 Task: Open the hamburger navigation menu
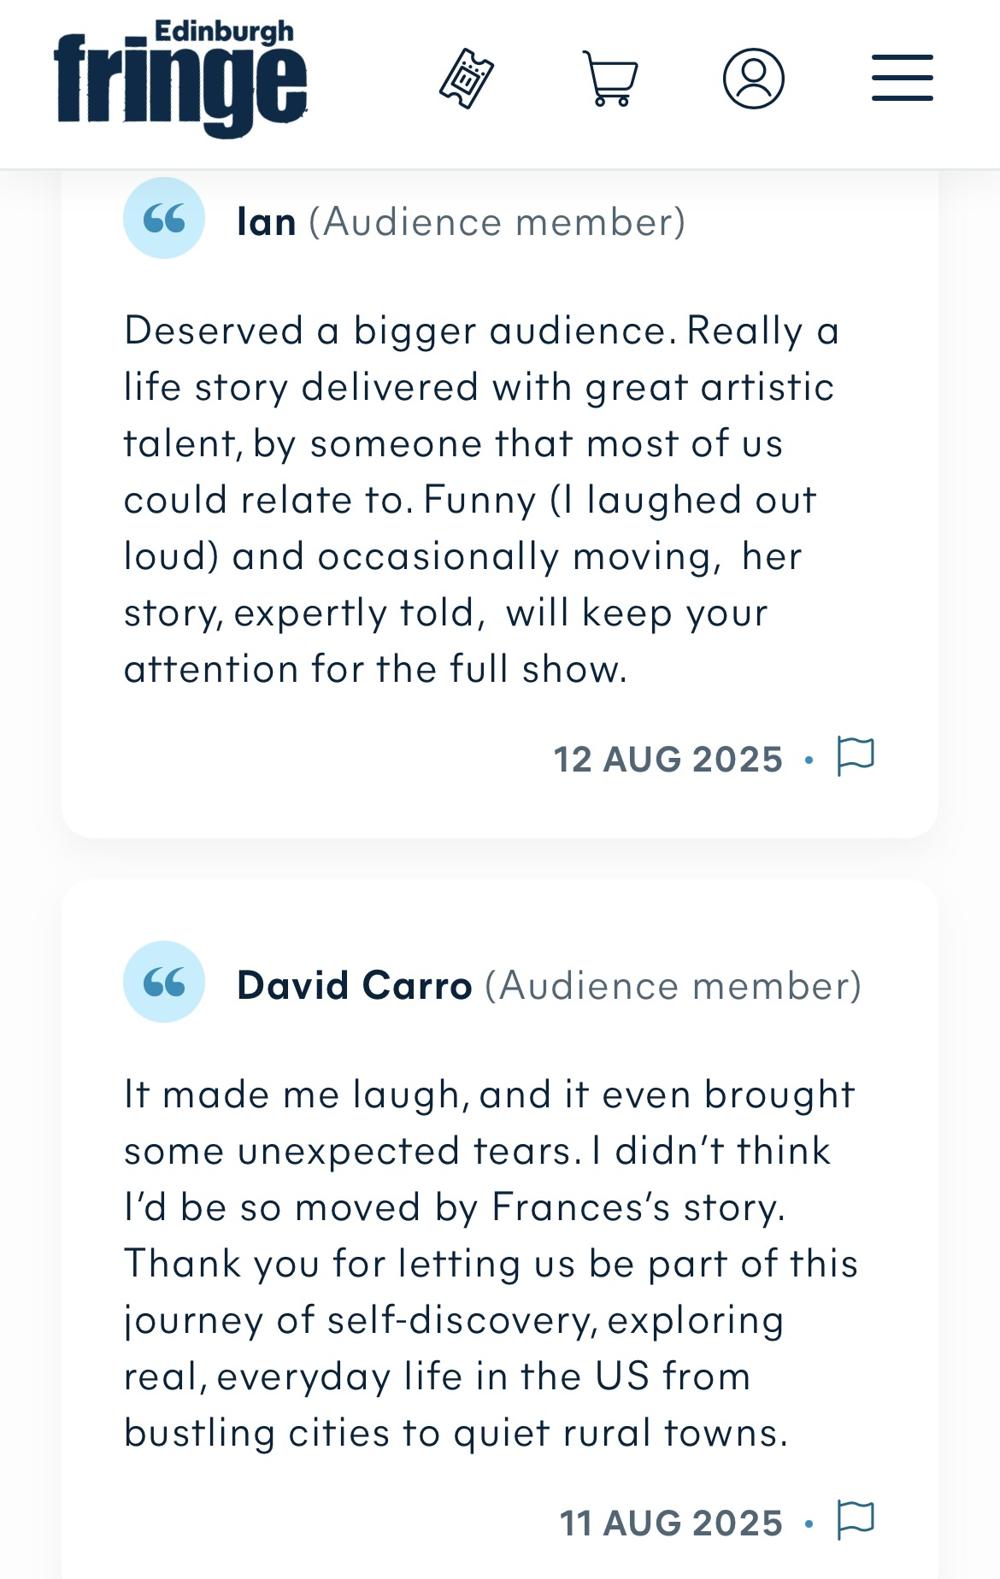pyautogui.click(x=902, y=79)
